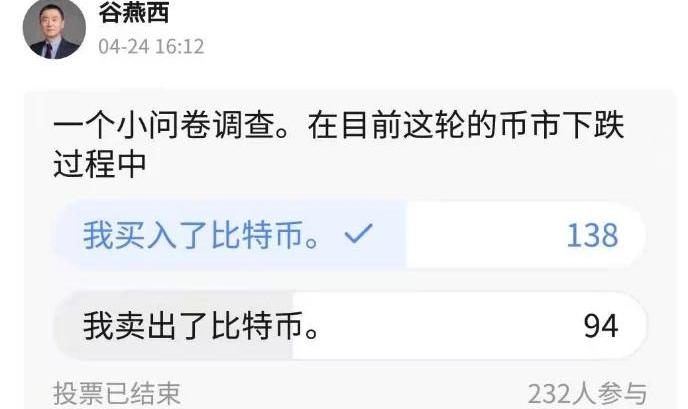Click the poll question 一个小问卷调查 text
The width and height of the screenshot is (688, 409).
click(172, 125)
